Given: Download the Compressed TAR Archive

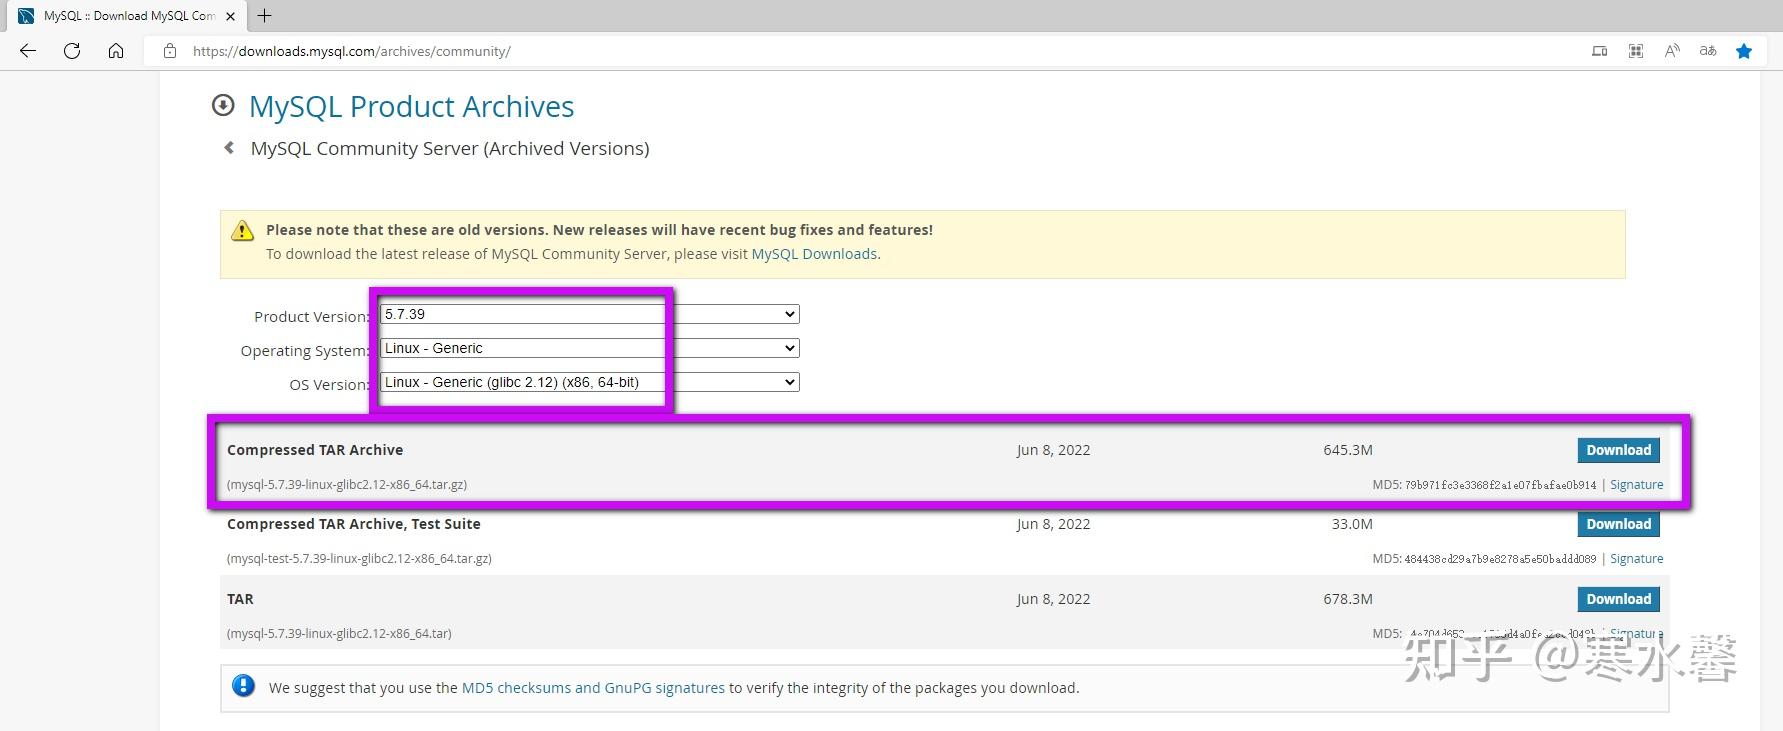Looking at the screenshot, I should [1619, 450].
